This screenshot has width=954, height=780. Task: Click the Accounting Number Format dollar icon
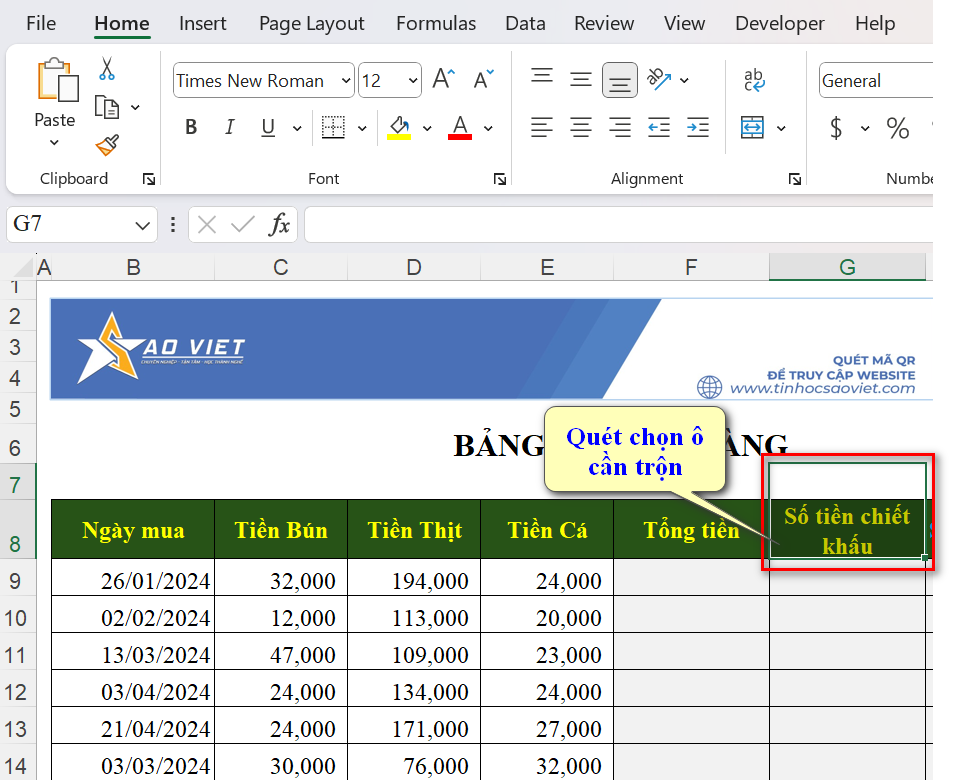(836, 128)
